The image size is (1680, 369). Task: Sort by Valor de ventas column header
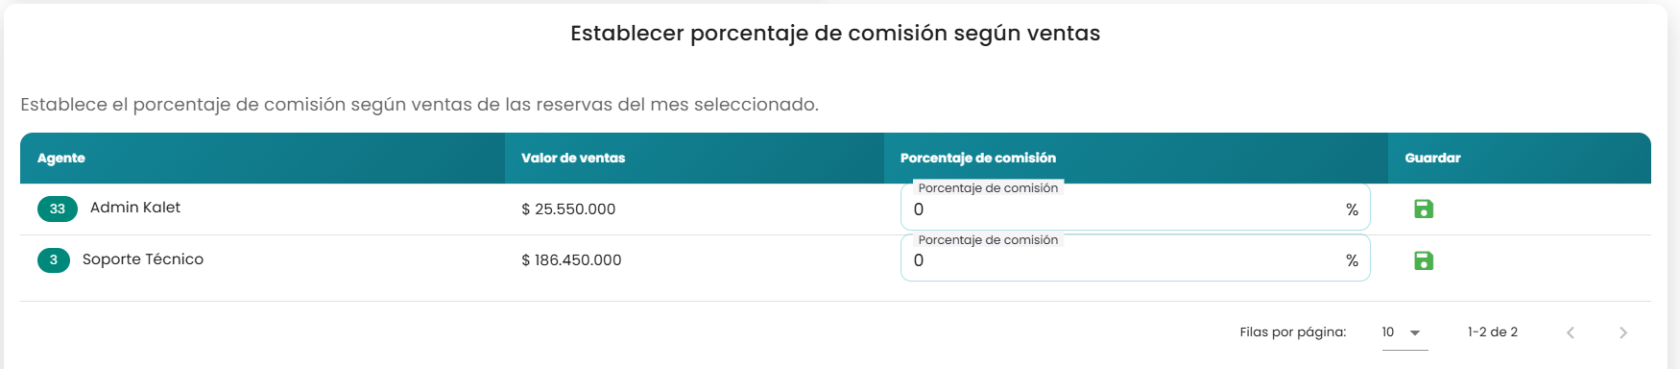tap(573, 158)
